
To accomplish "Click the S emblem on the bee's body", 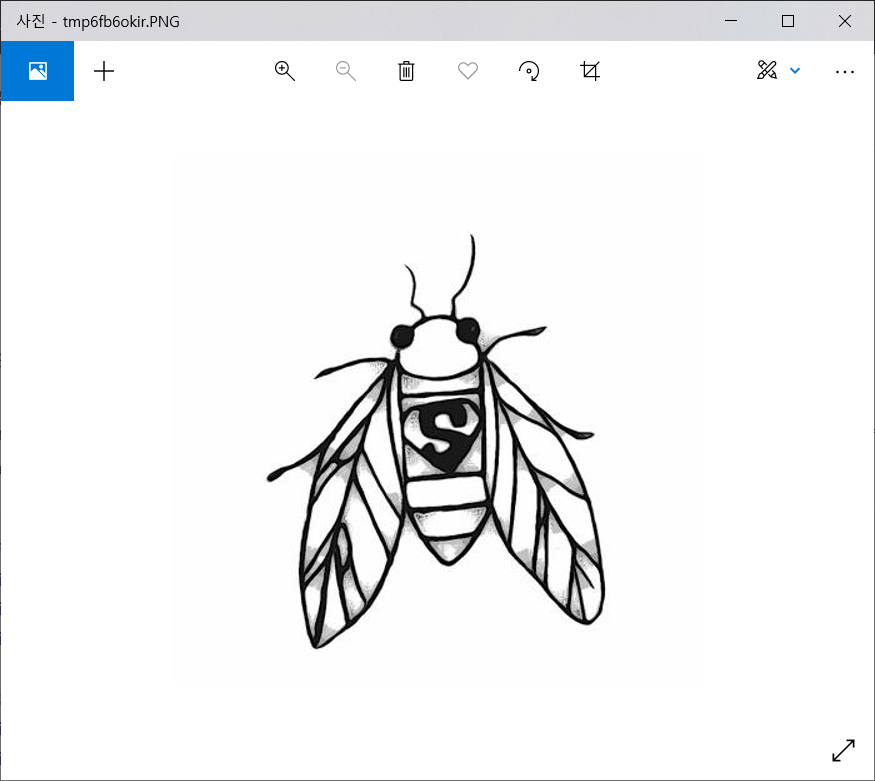I will (442, 435).
